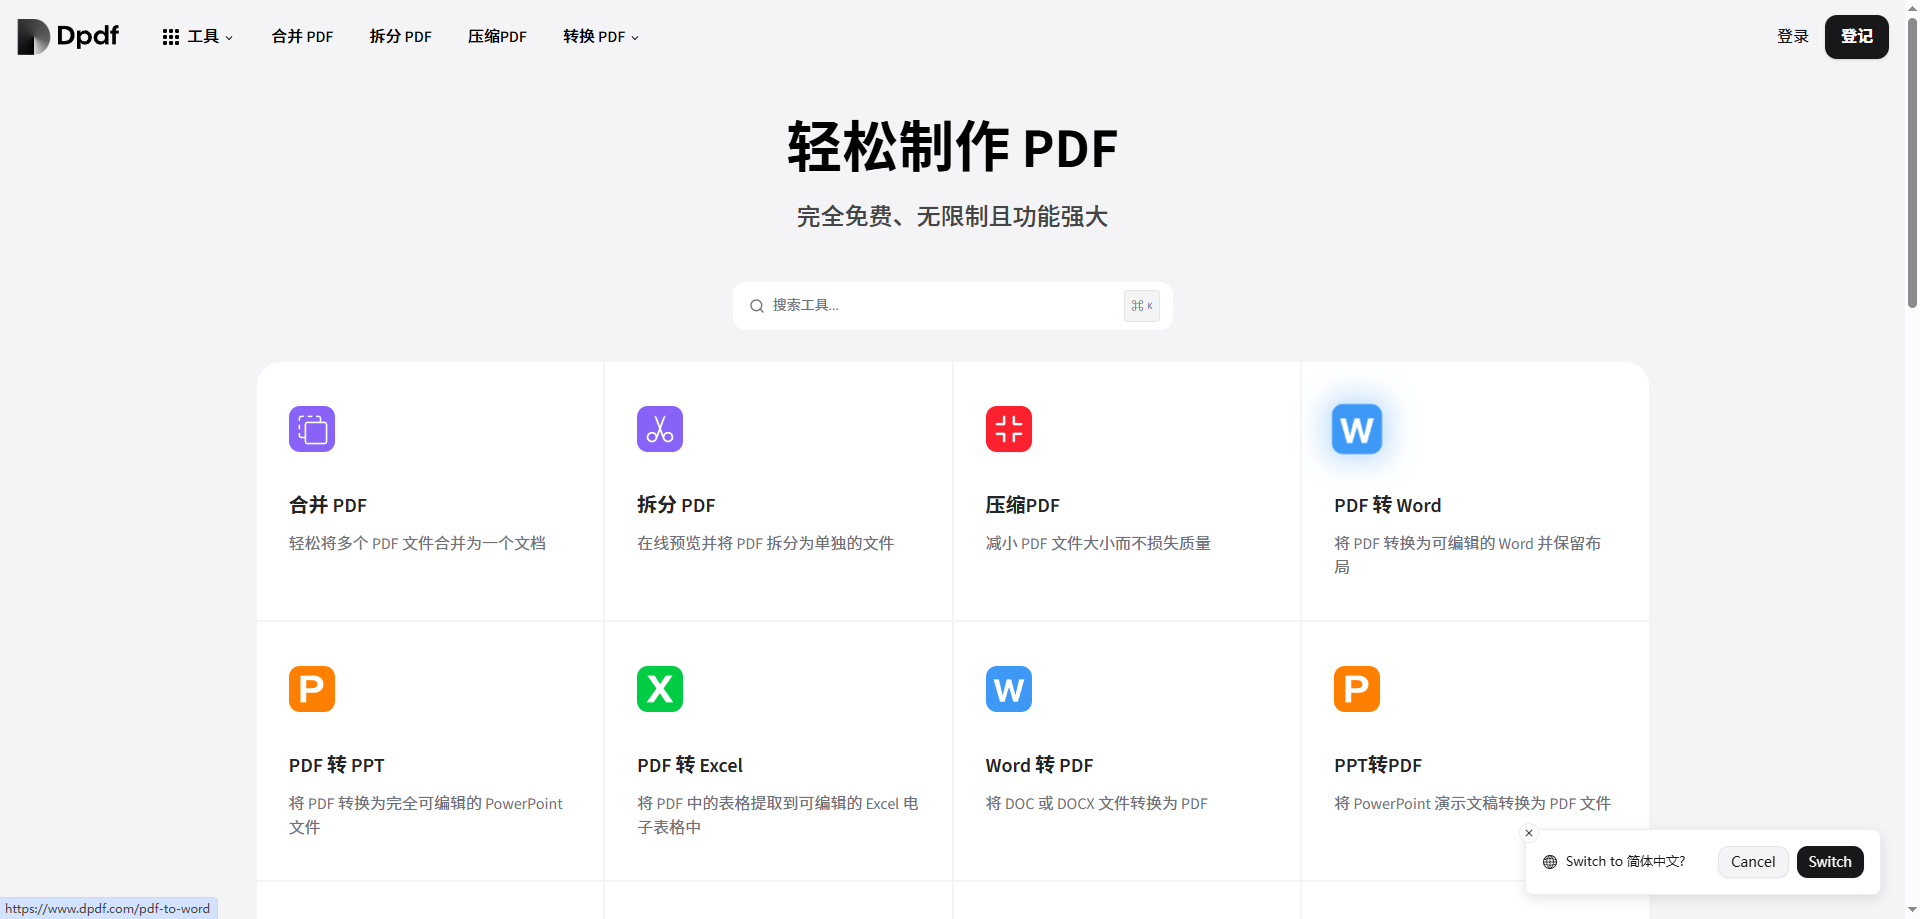Click Cancel in the language prompt
Image resolution: width=1920 pixels, height=919 pixels.
coord(1753,862)
